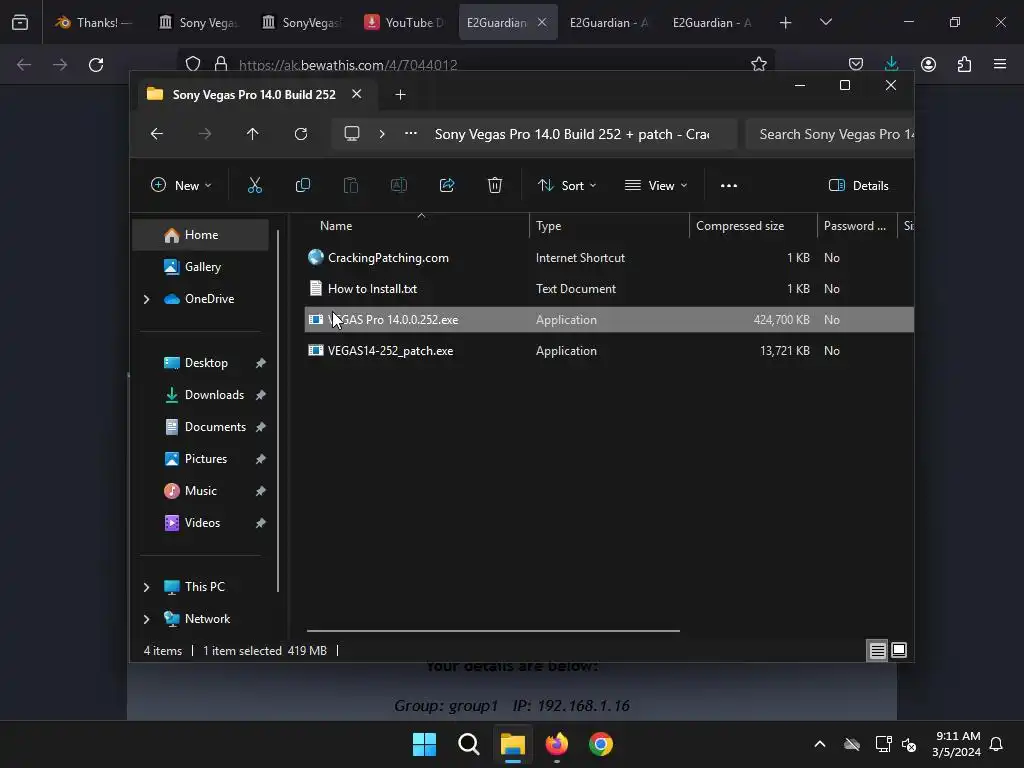The width and height of the screenshot is (1024, 768).
Task: Open the Firefox Extensions puzzle icon
Action: (x=965, y=64)
